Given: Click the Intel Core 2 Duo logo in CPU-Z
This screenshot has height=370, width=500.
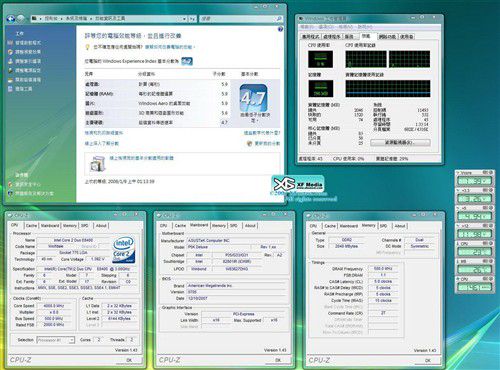Looking at the screenshot, I should point(124,249).
